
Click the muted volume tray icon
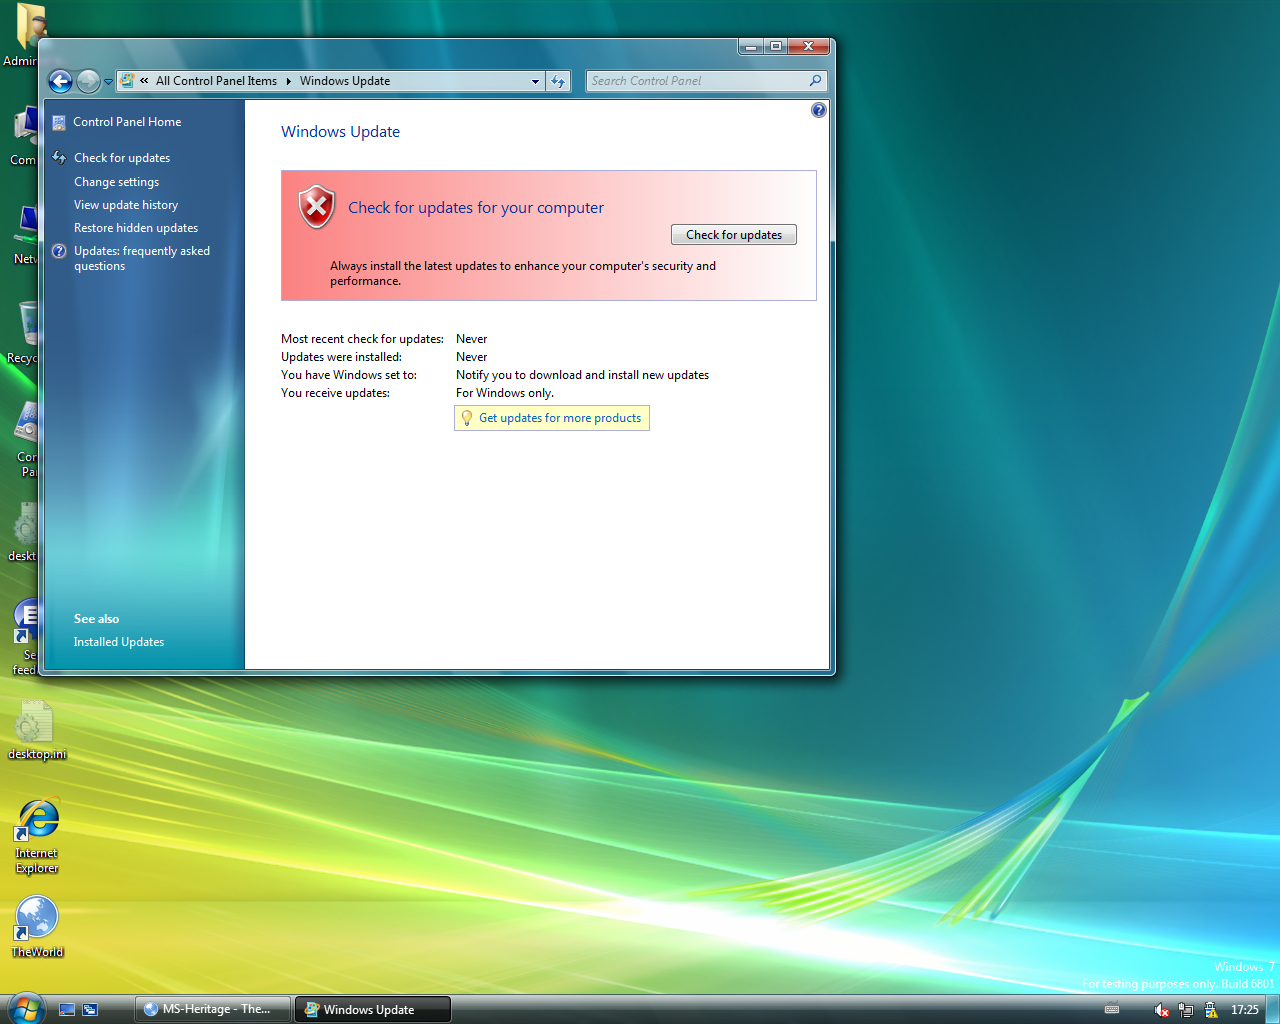pos(1161,1010)
